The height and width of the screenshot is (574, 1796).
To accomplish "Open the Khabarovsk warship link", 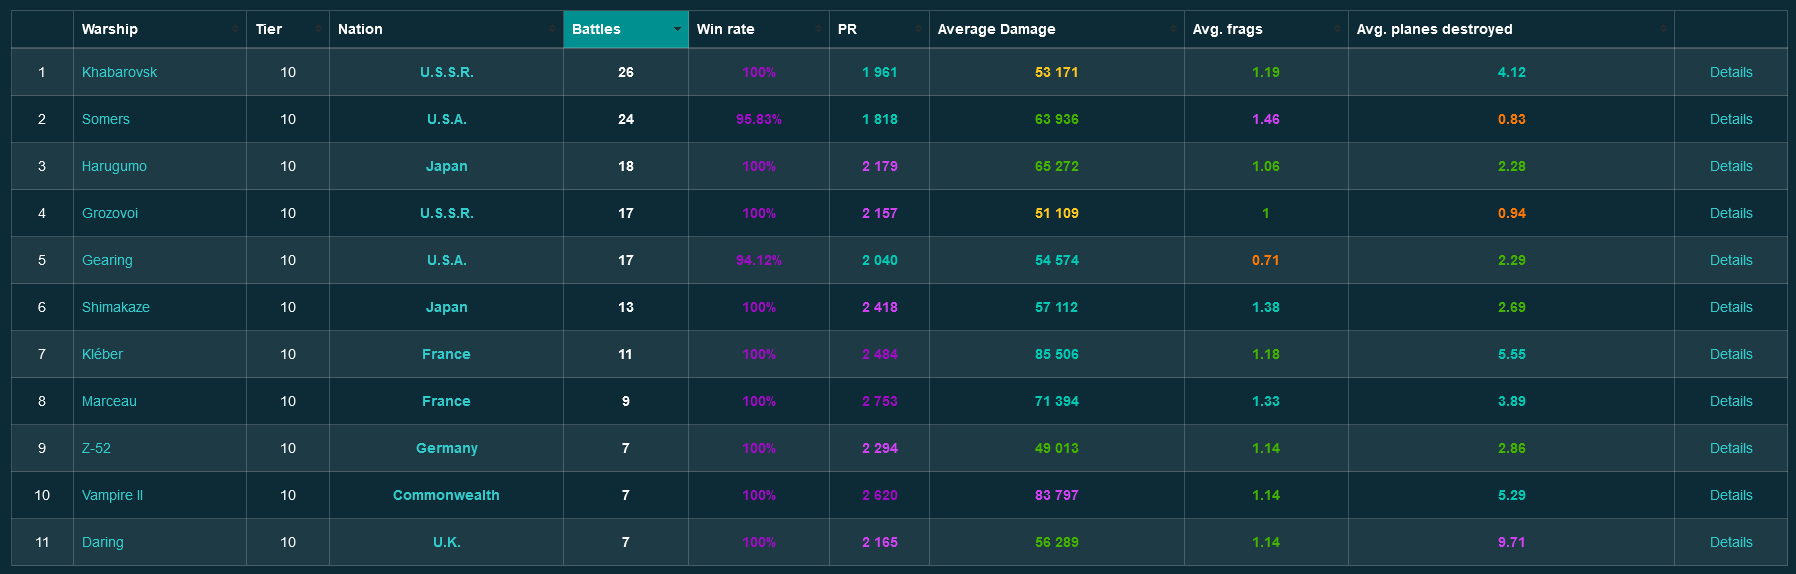I will (119, 72).
